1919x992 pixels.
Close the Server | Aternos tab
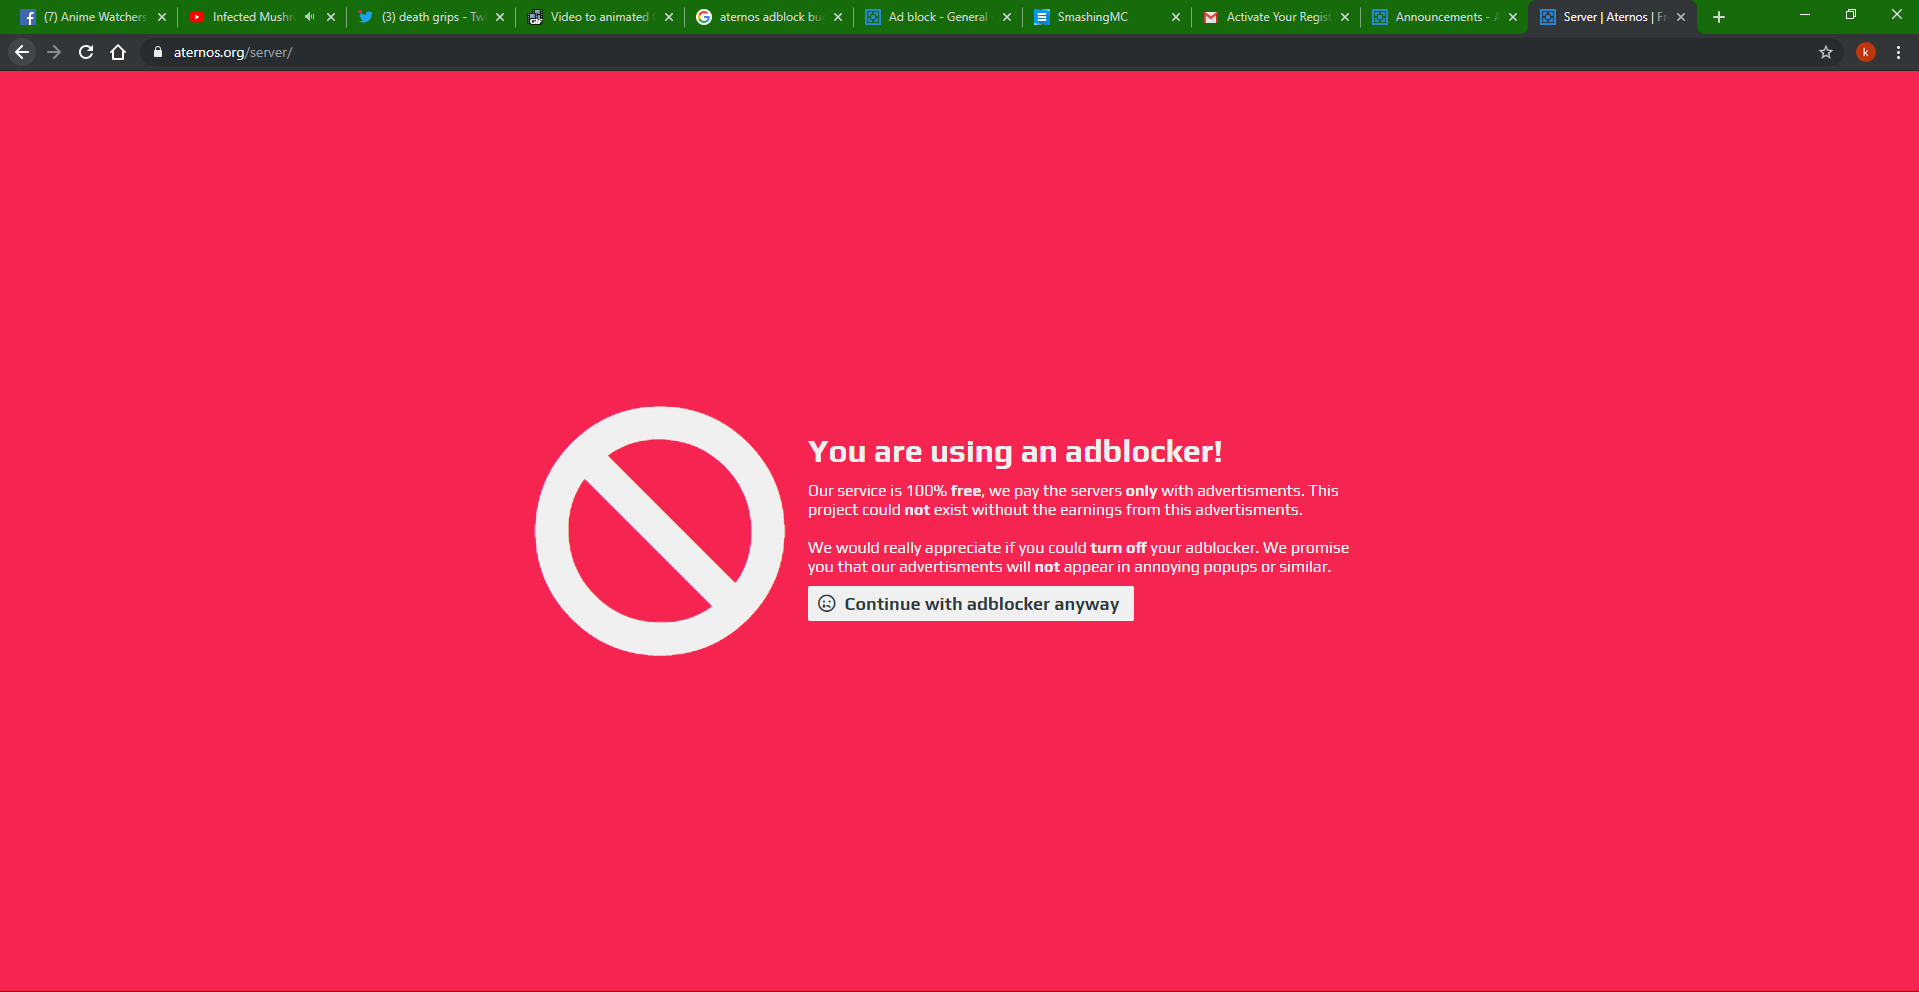point(1681,17)
